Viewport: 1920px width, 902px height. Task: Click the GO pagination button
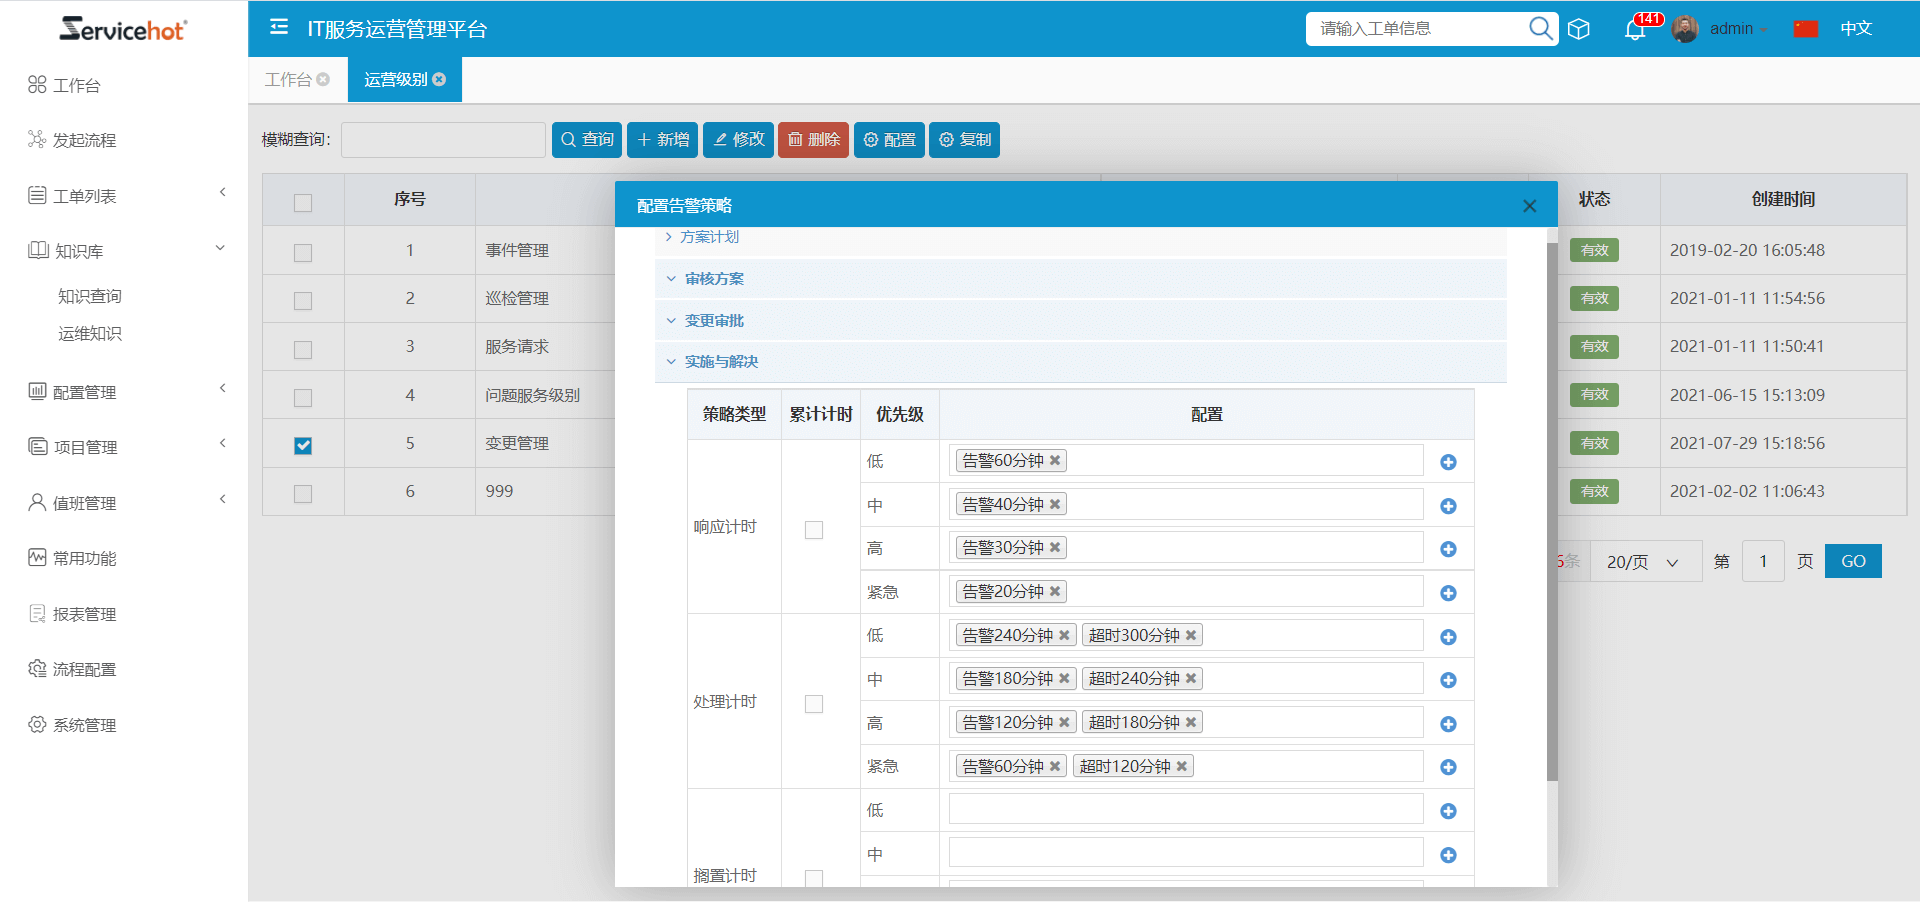coord(1852,562)
